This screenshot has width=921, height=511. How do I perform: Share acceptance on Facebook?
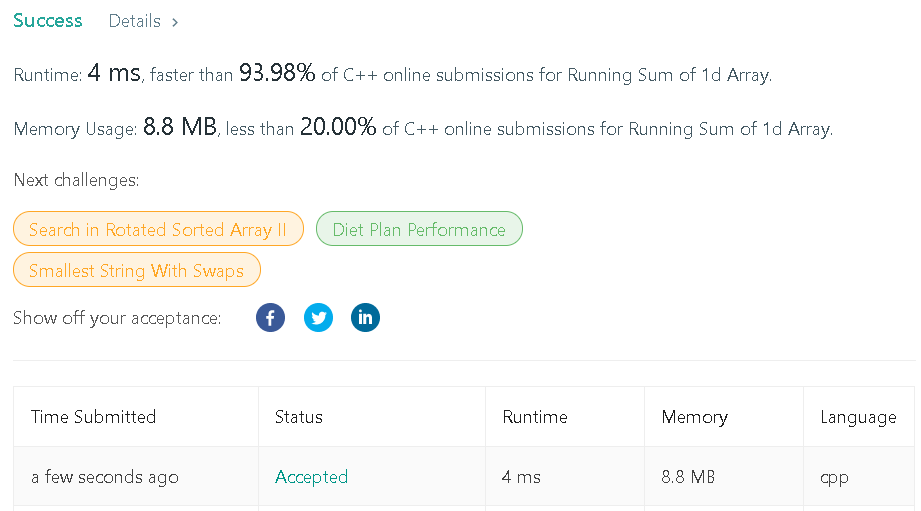pyautogui.click(x=270, y=318)
